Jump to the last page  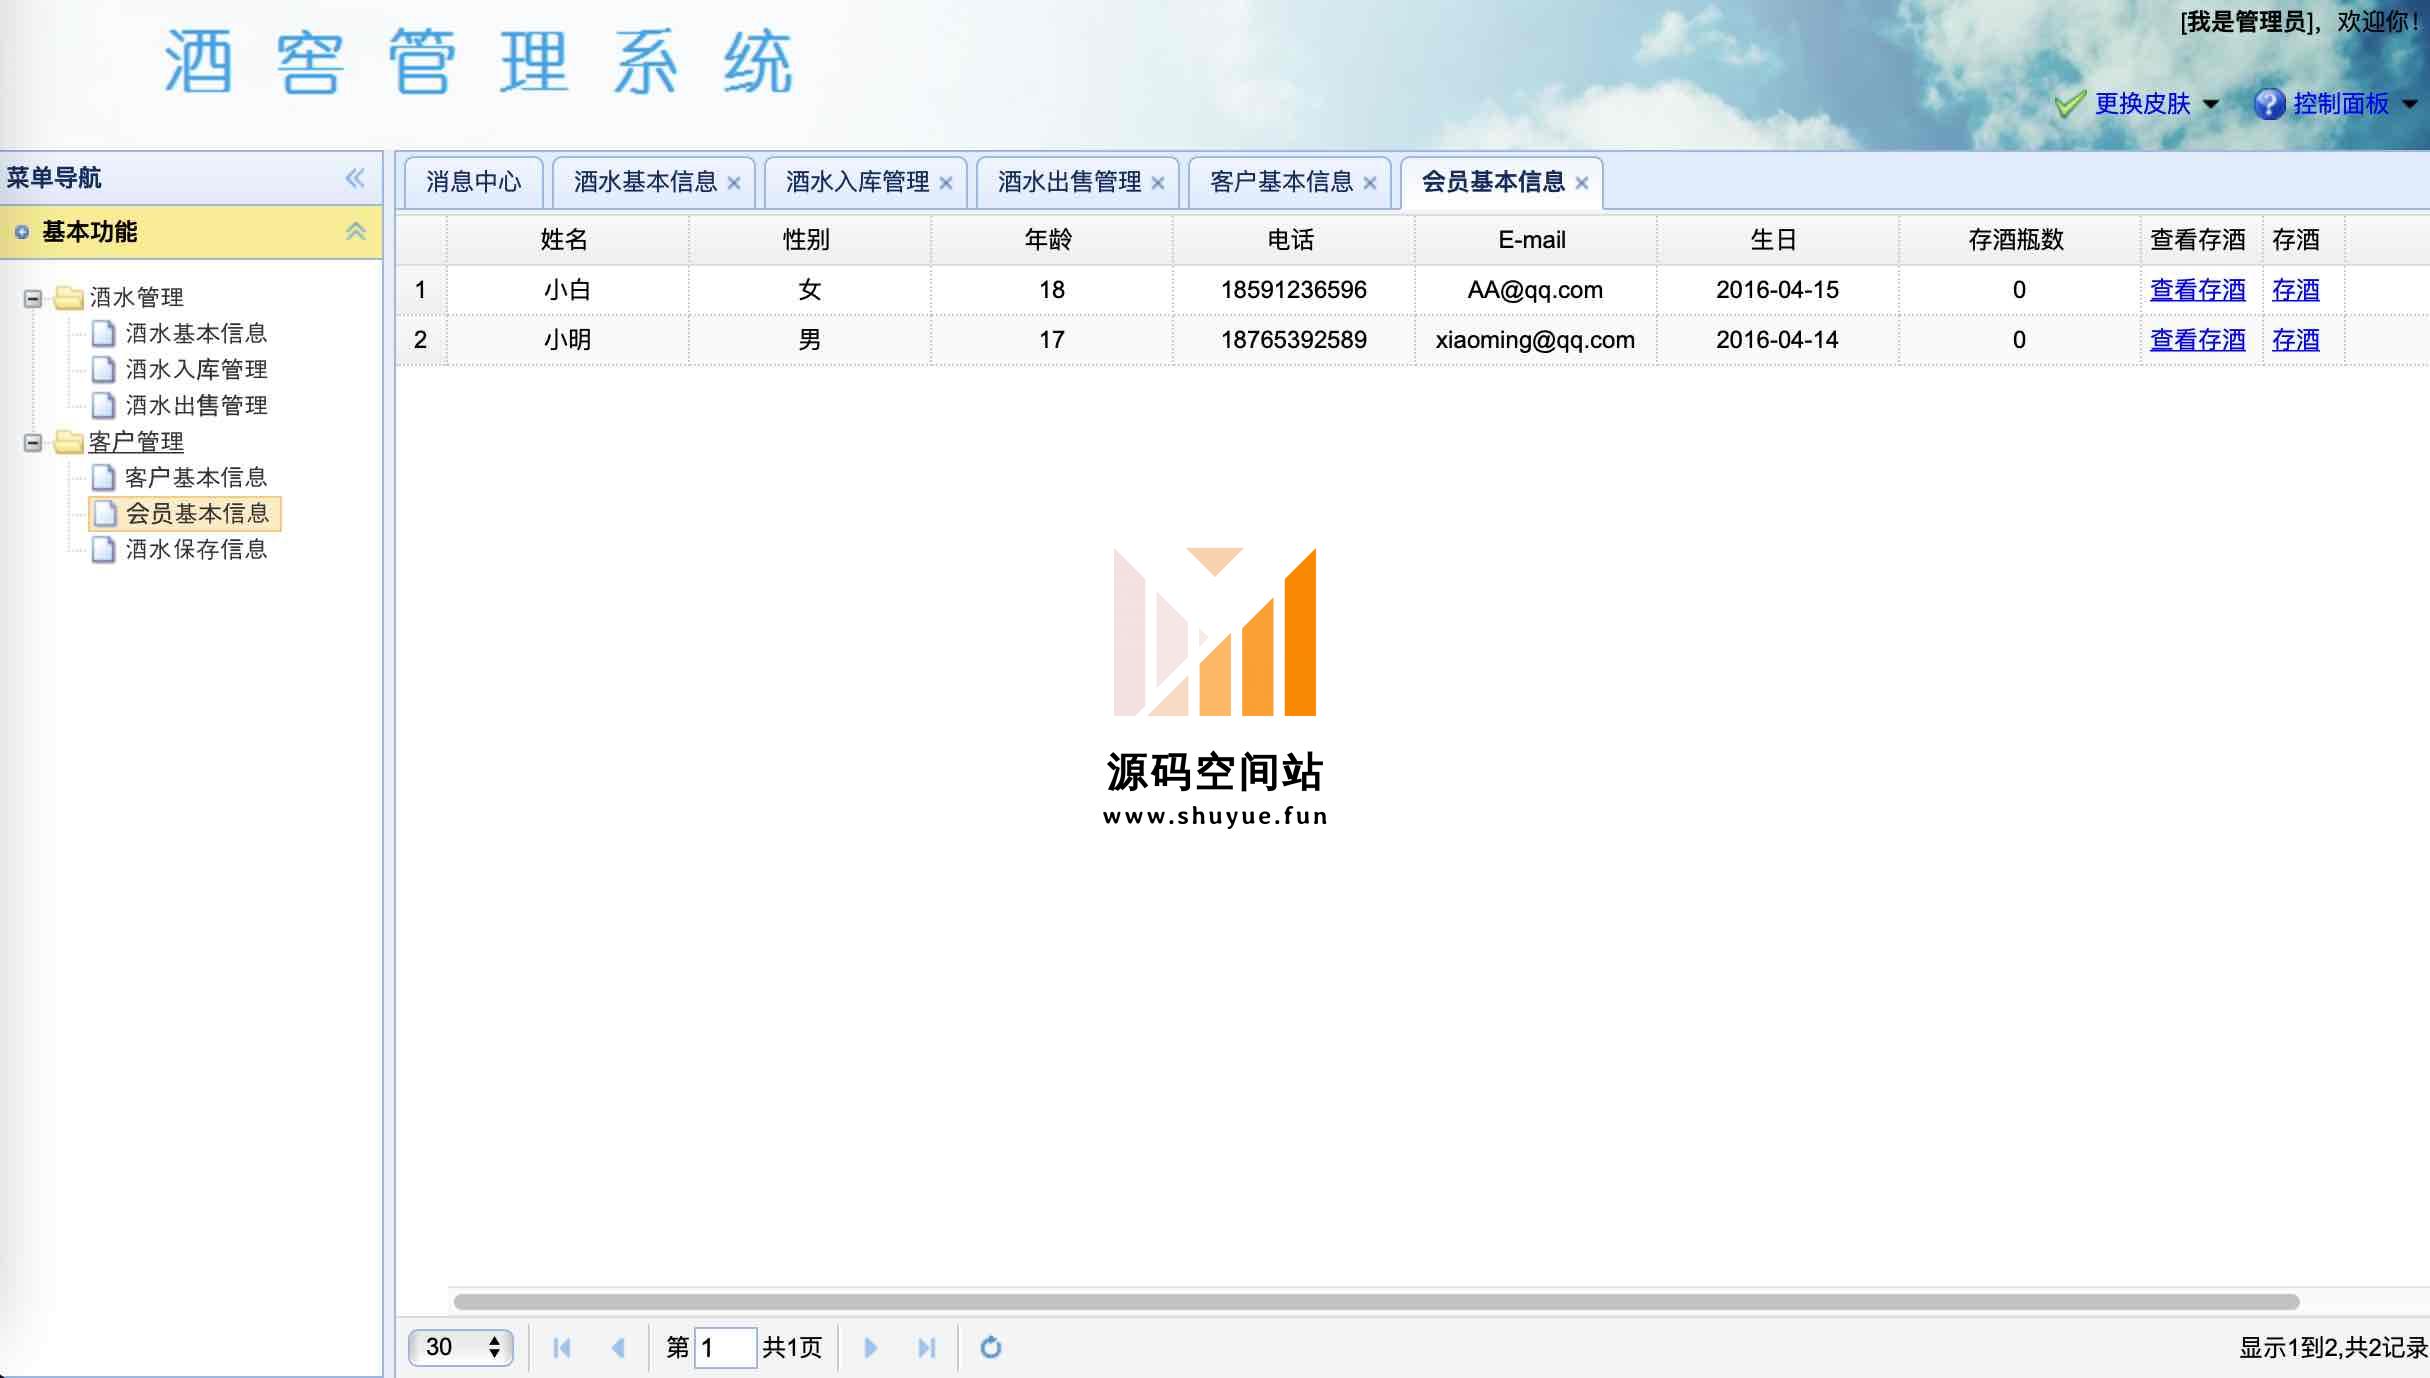point(926,1347)
